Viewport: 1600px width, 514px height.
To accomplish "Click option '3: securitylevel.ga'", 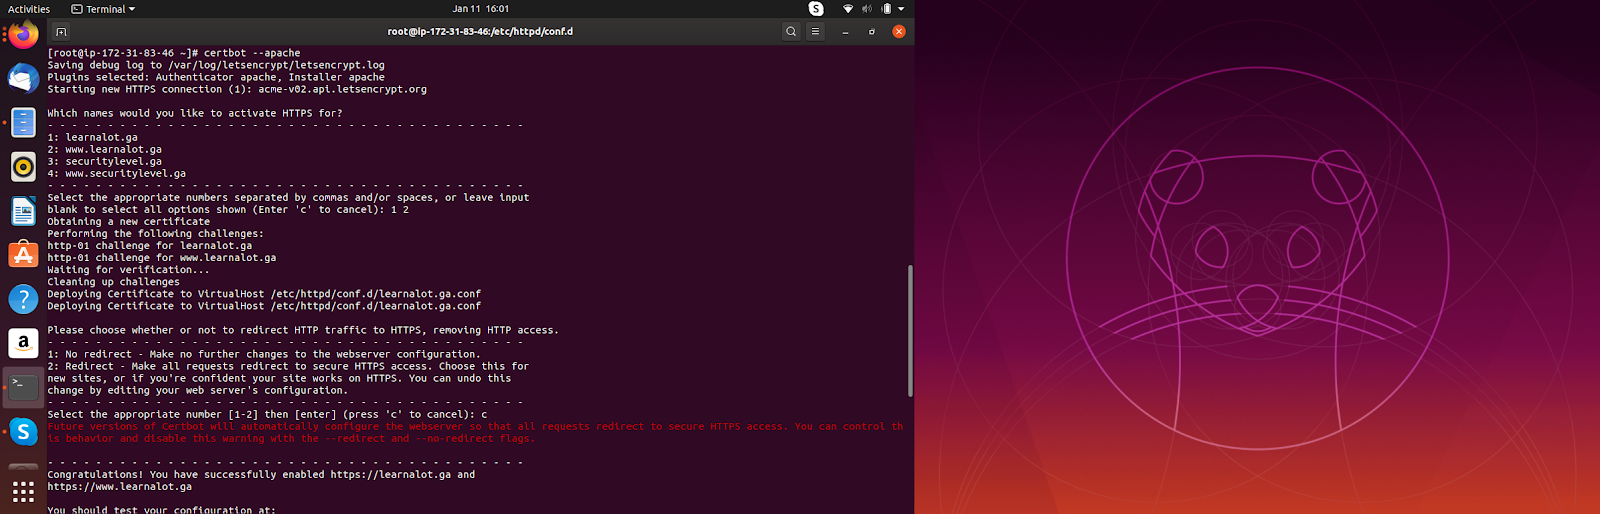I will 105,161.
